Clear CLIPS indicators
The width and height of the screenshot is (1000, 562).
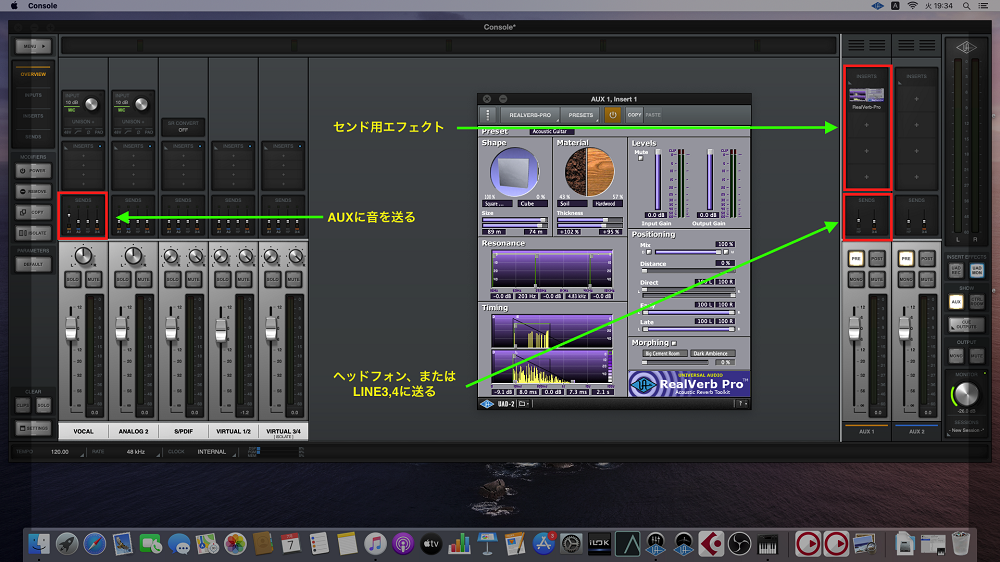[x=23, y=405]
